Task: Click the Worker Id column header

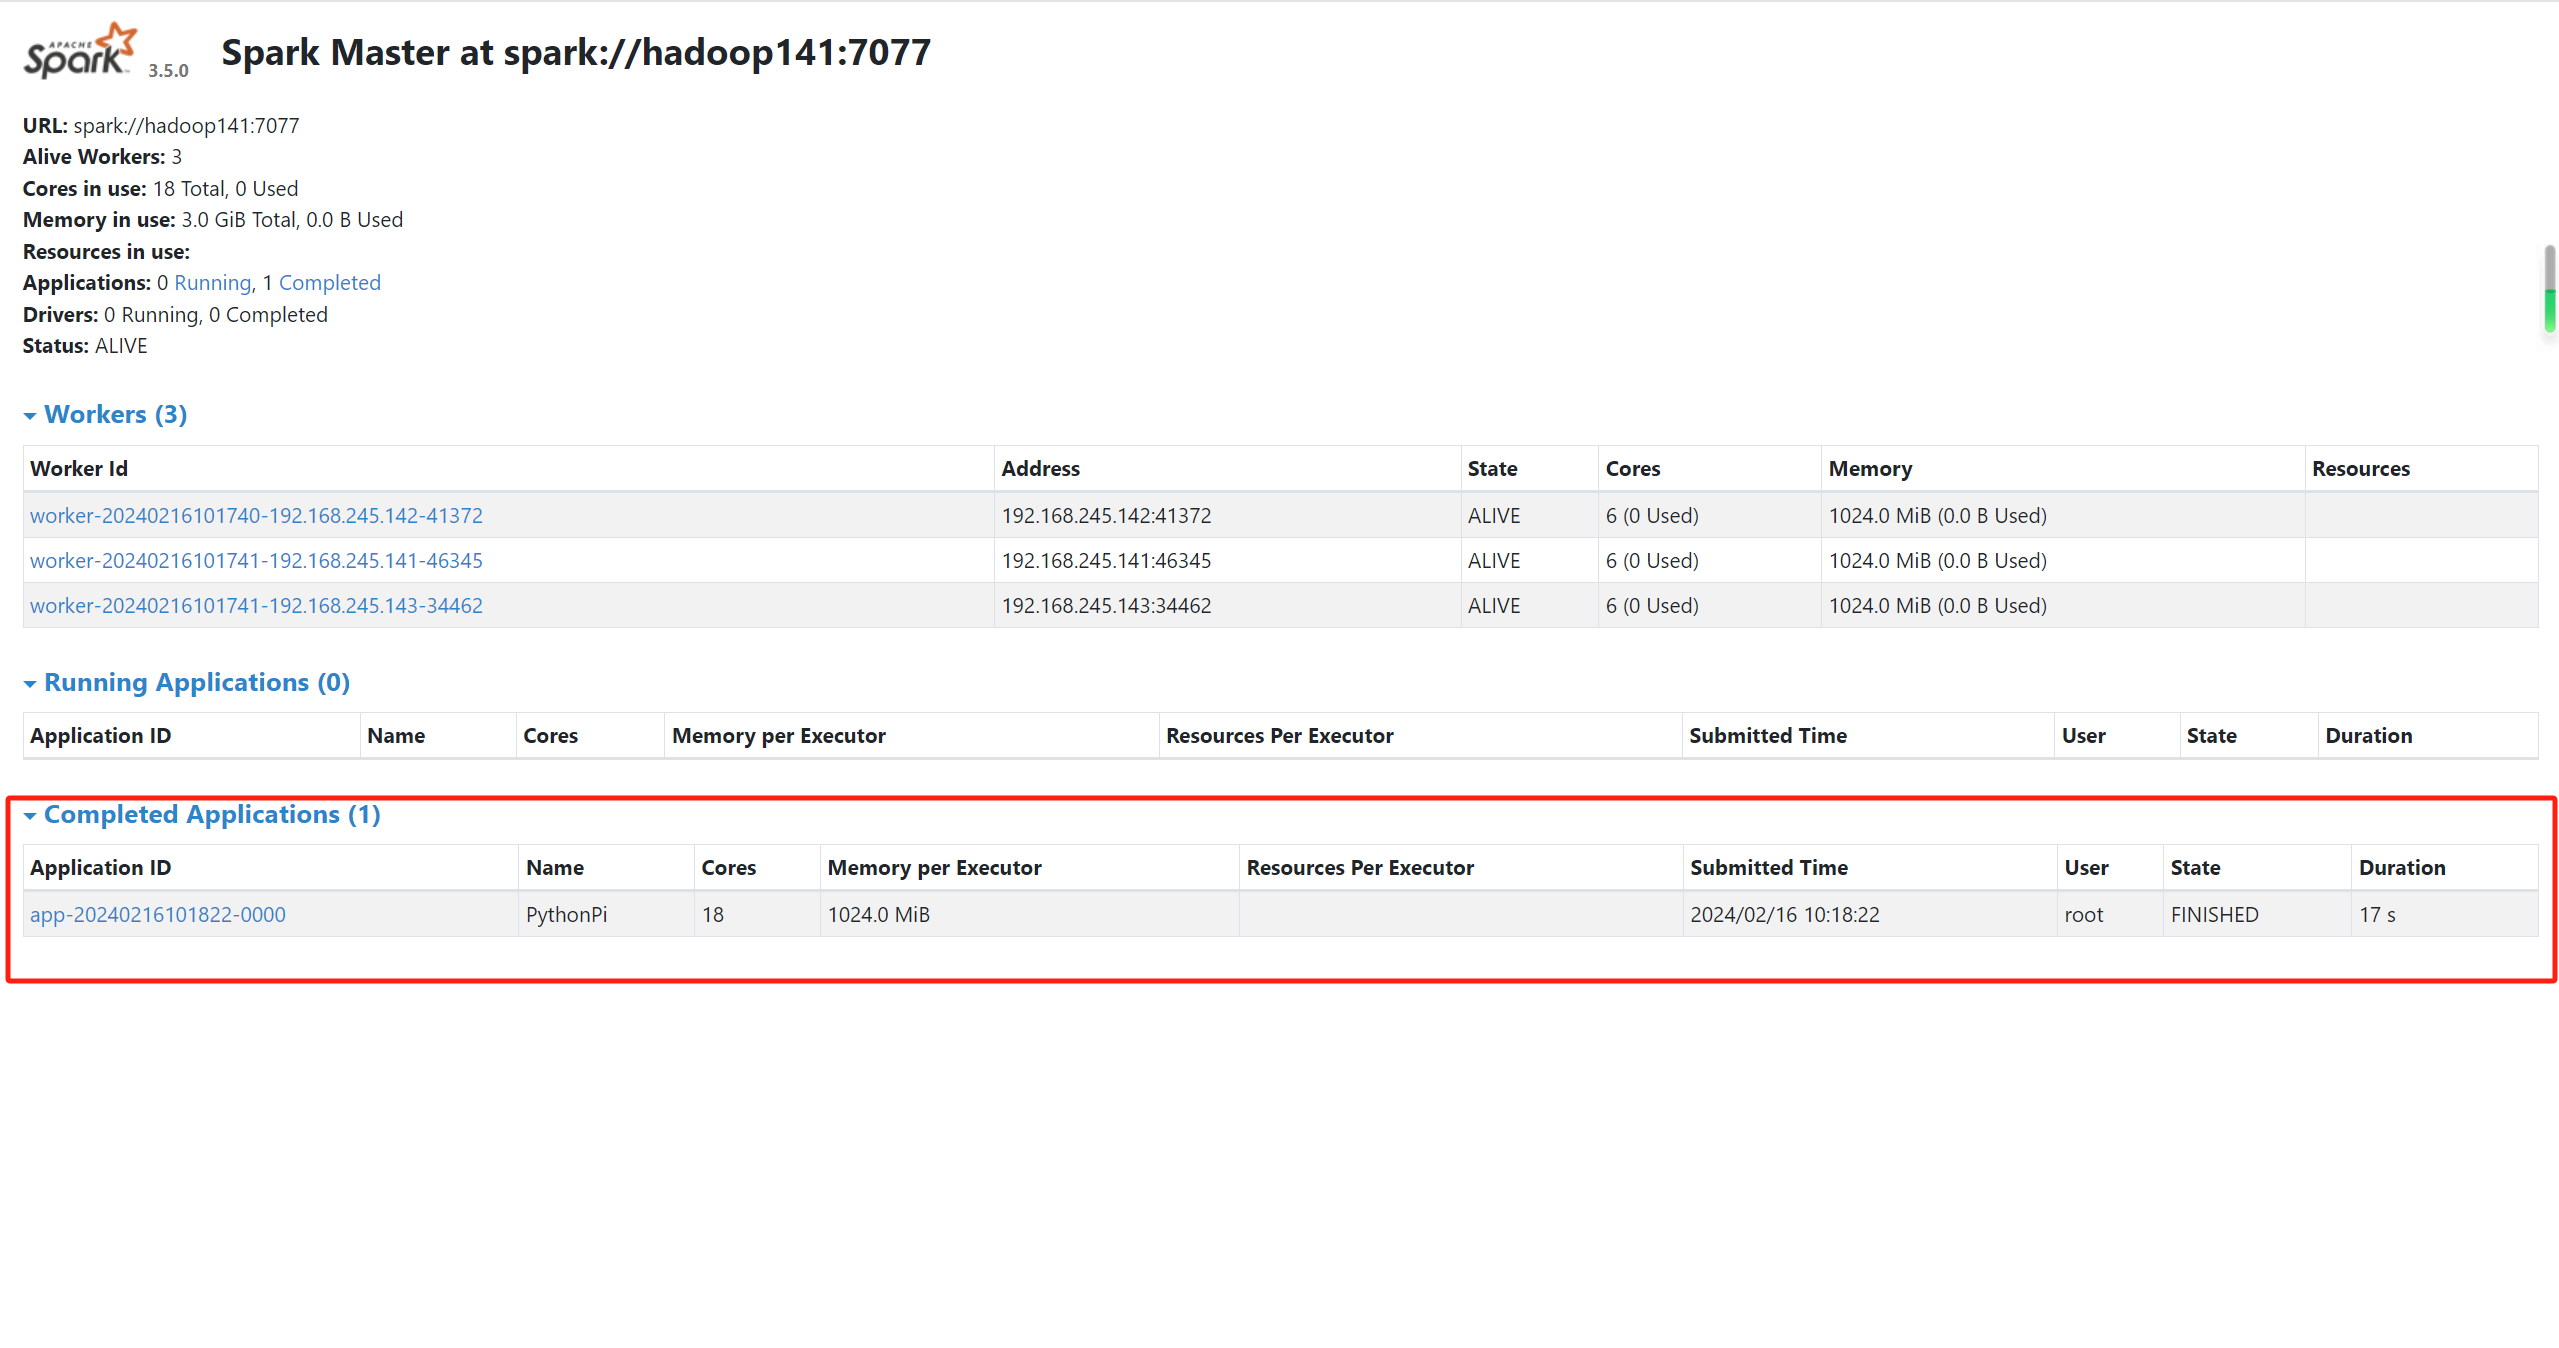Action: [x=79, y=469]
